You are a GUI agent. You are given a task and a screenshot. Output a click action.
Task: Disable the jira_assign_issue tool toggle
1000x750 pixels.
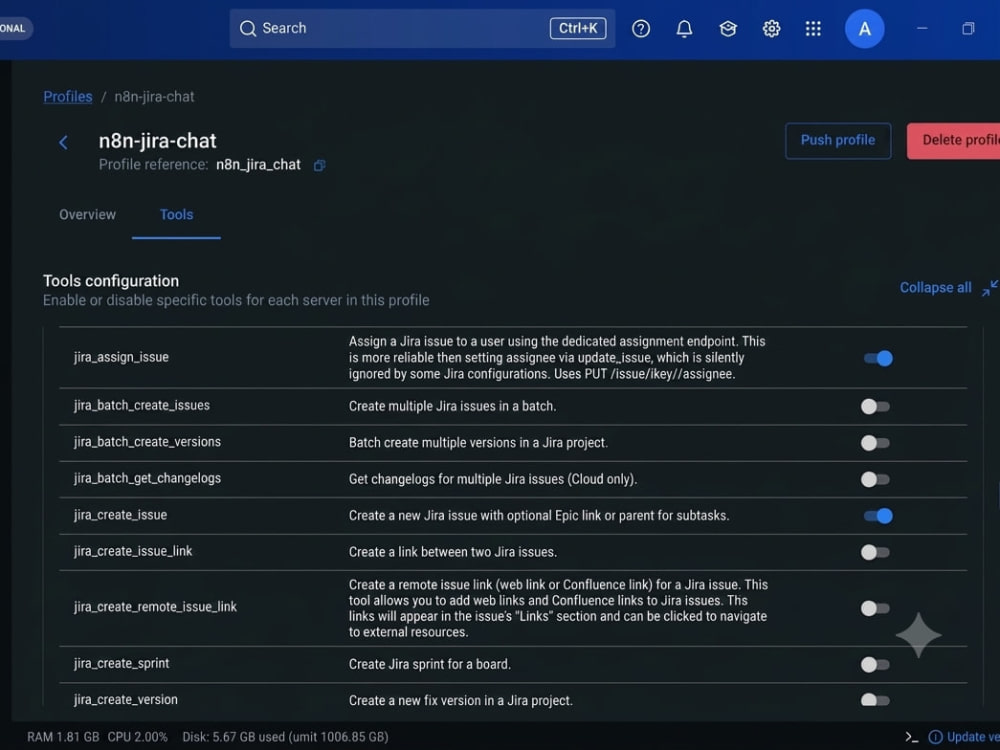coord(878,358)
